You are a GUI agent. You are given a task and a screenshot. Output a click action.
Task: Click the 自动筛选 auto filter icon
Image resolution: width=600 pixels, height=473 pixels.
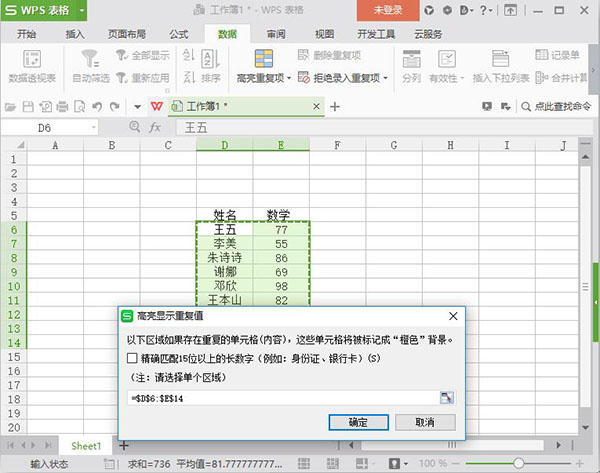tap(89, 58)
